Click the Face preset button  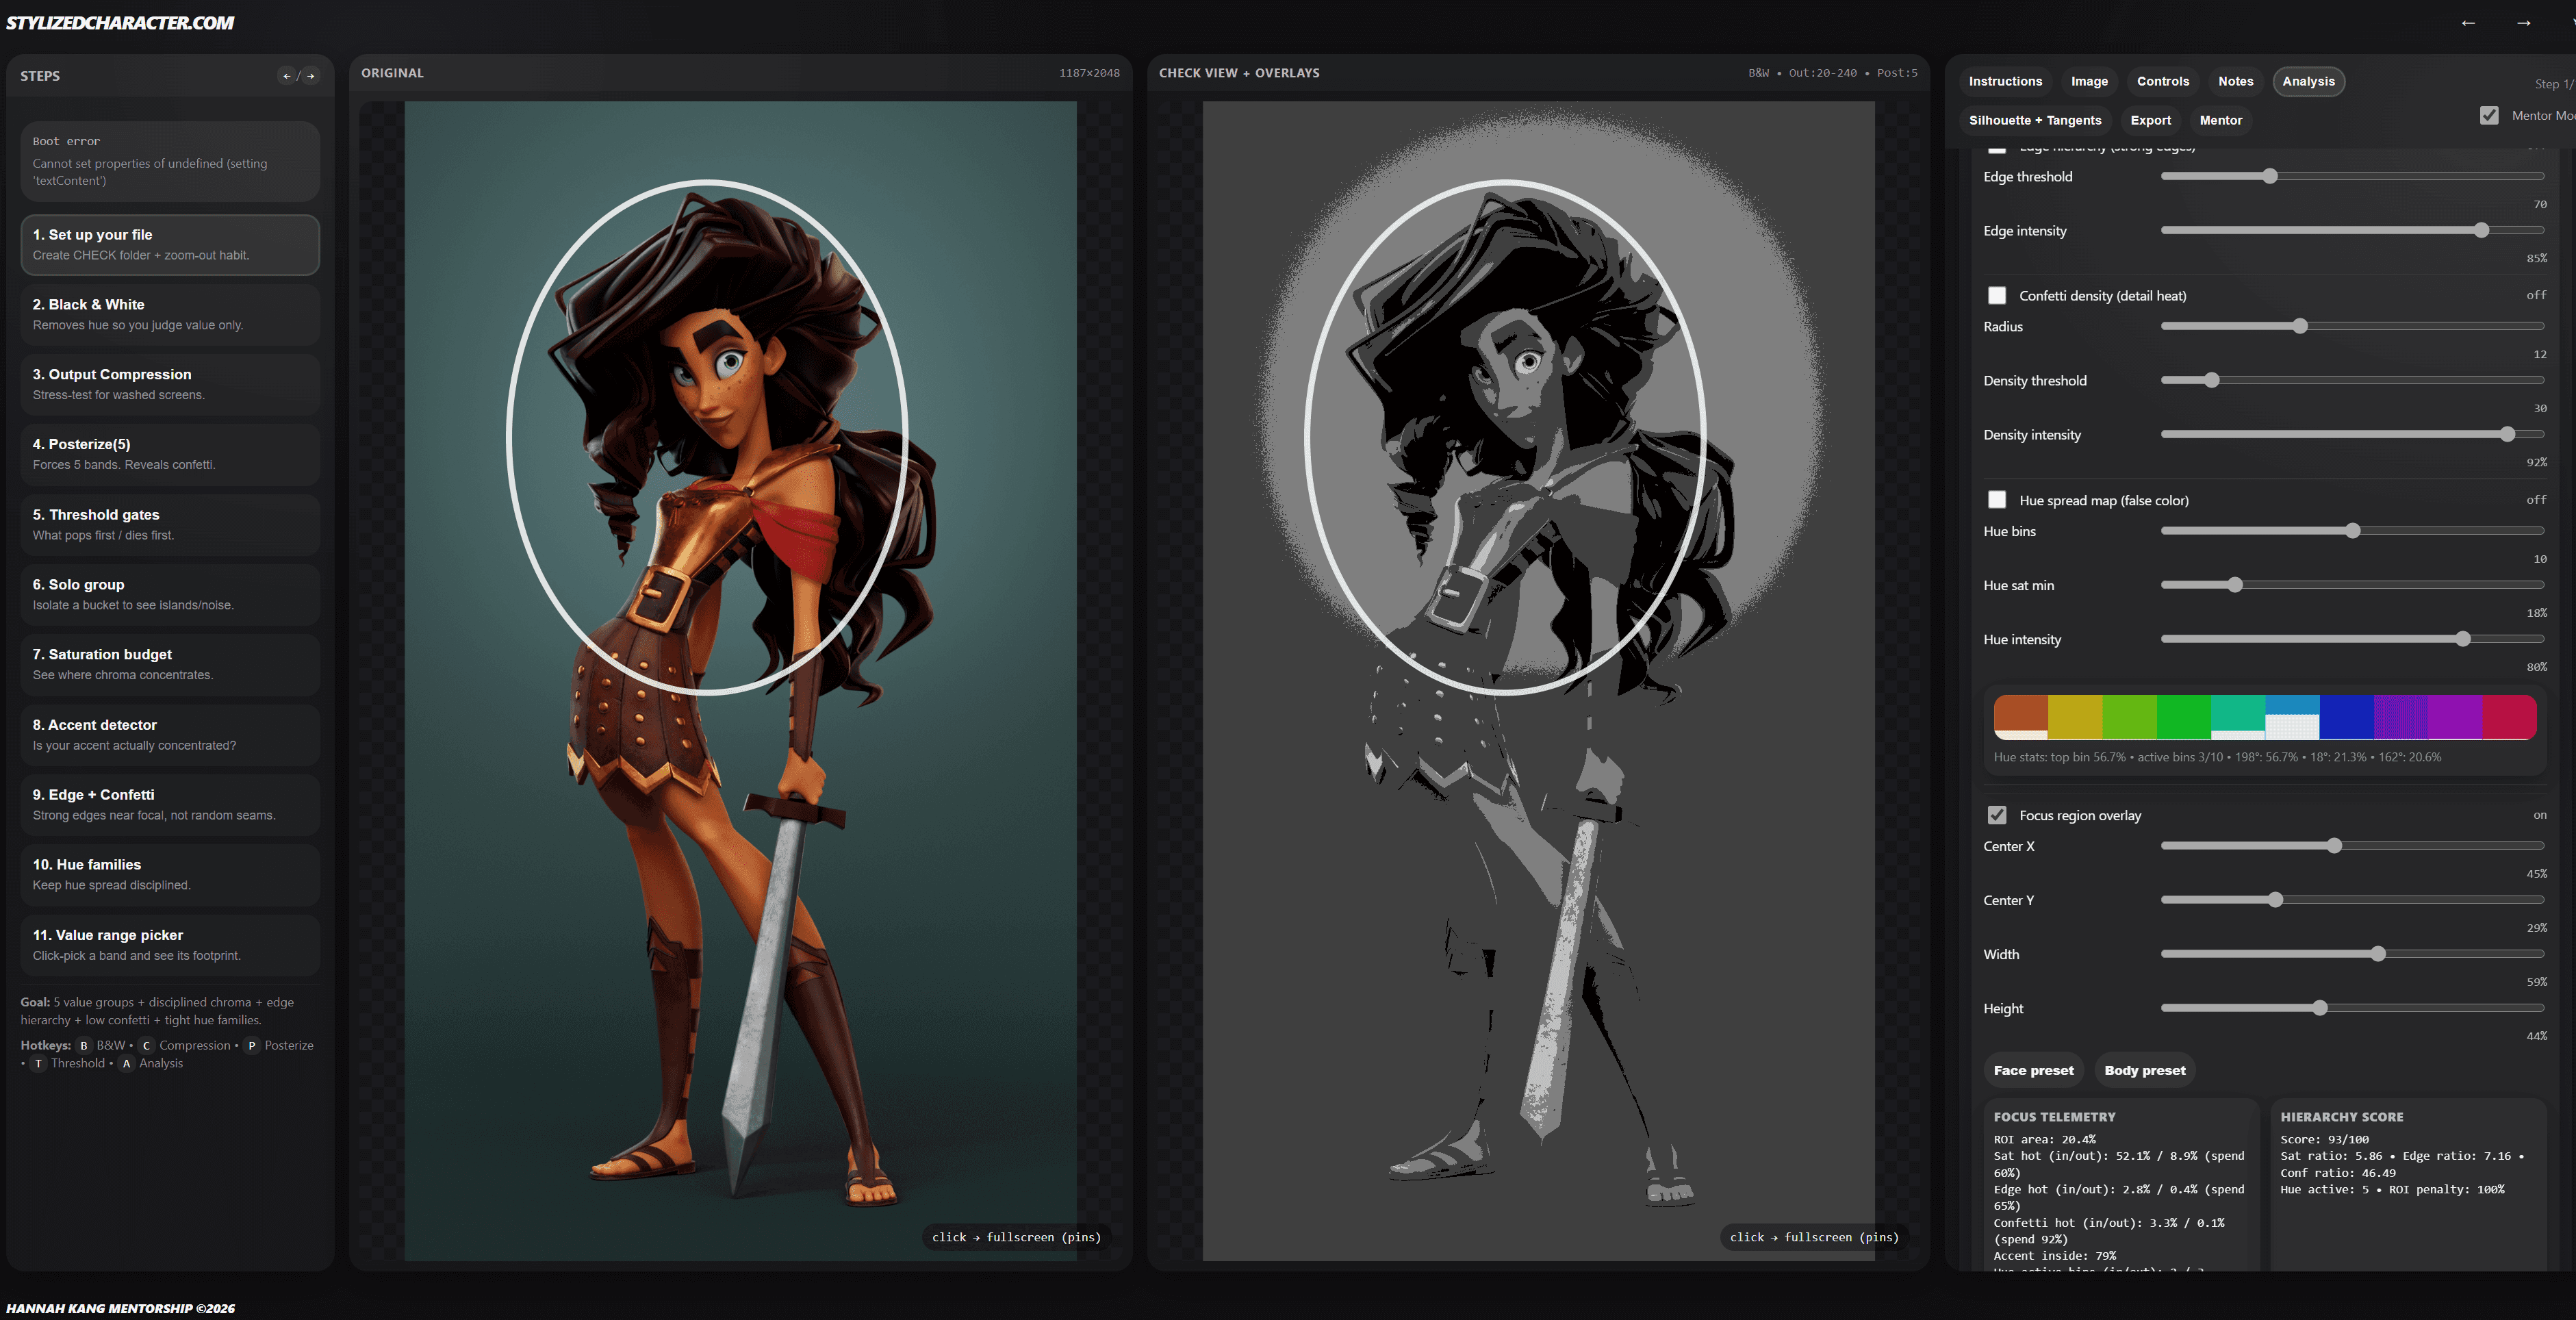click(x=2033, y=1070)
